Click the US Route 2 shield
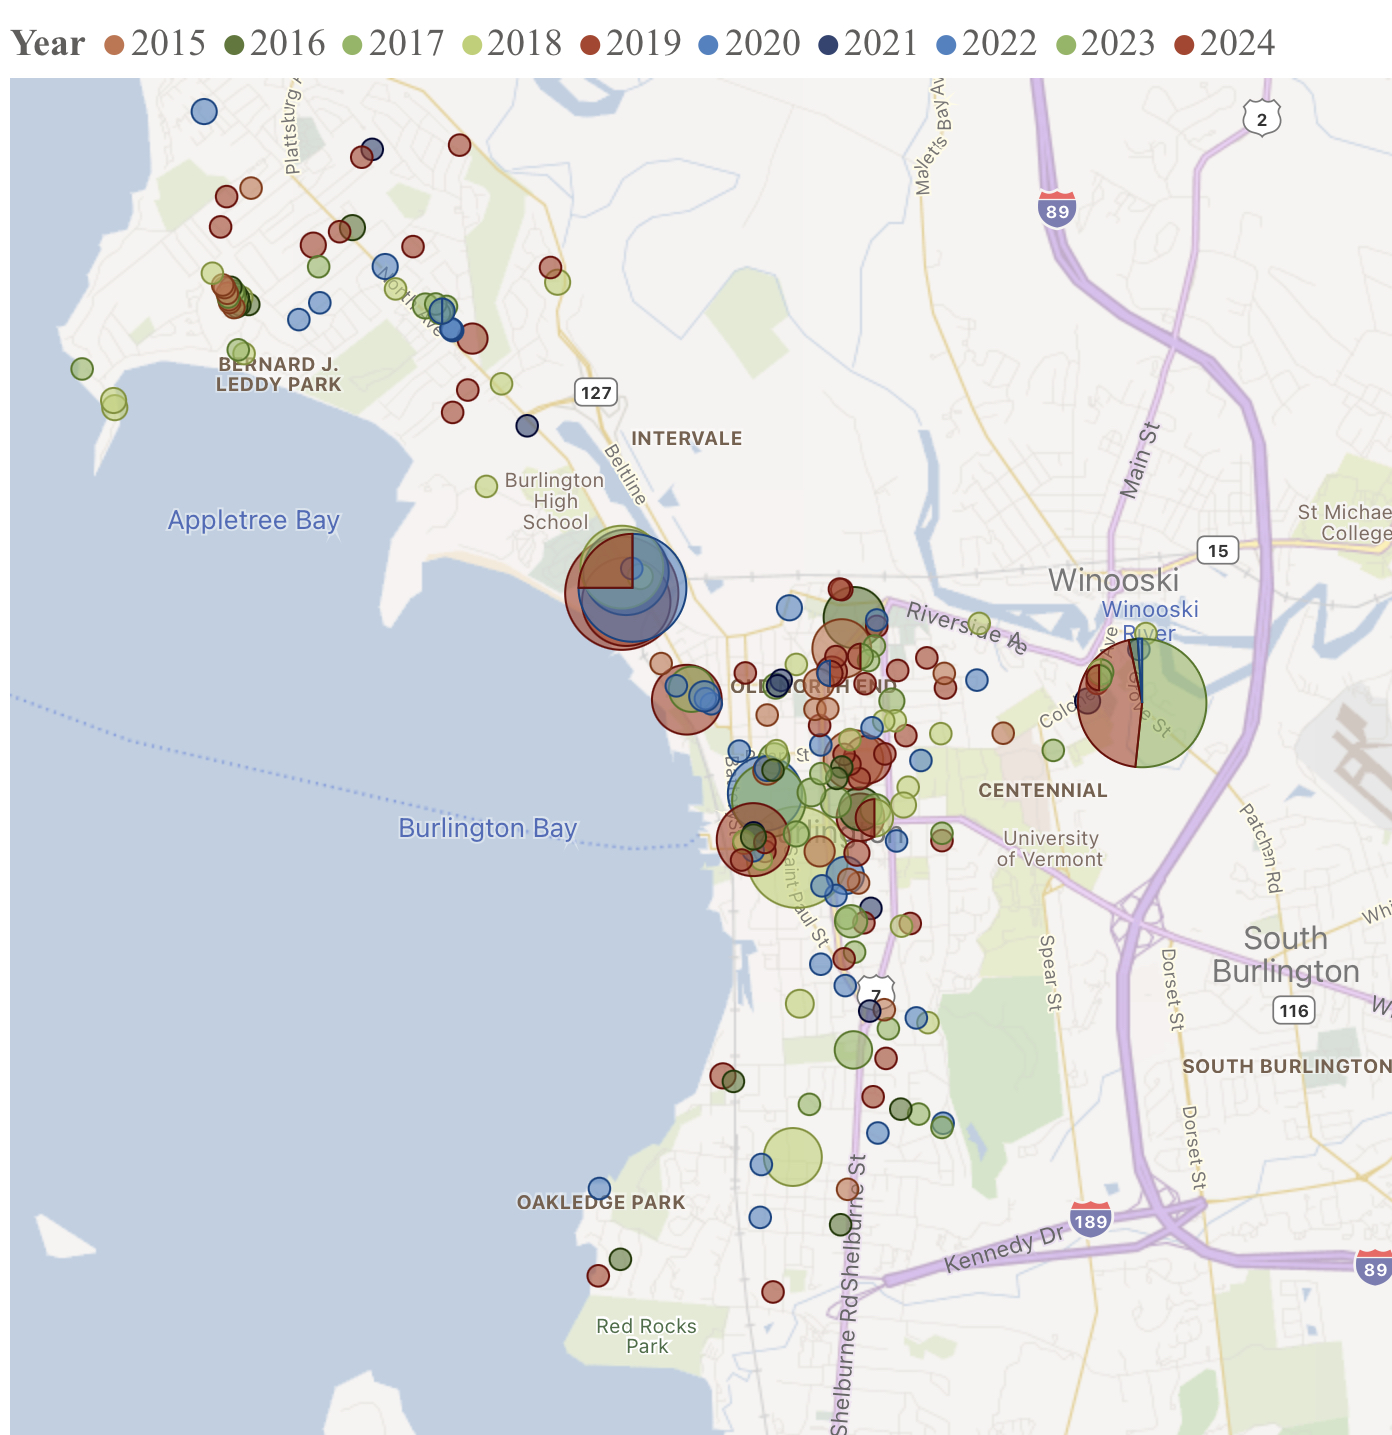The width and height of the screenshot is (1392, 1435). (1262, 119)
